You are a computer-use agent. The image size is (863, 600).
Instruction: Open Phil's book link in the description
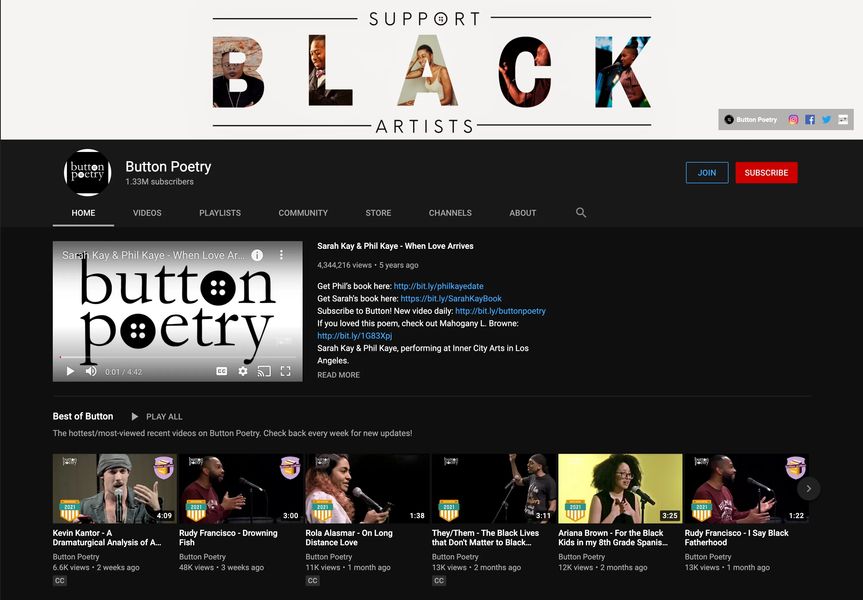(x=437, y=285)
